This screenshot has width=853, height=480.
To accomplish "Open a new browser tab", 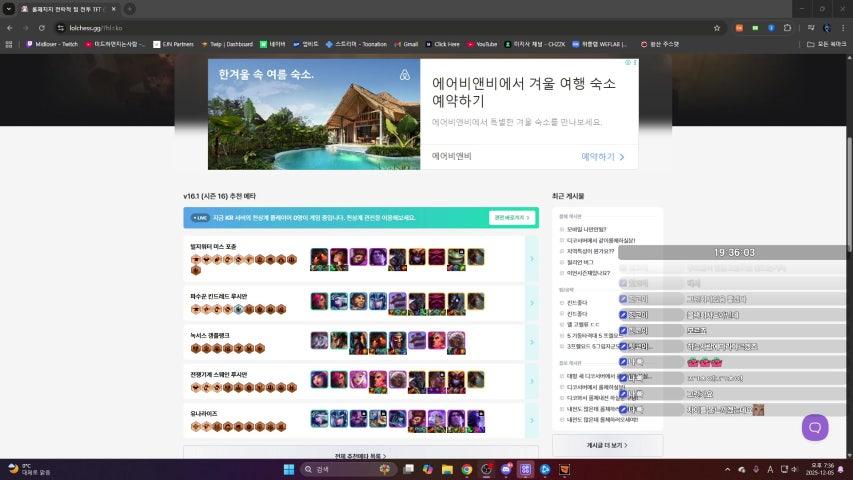I will click(129, 9).
